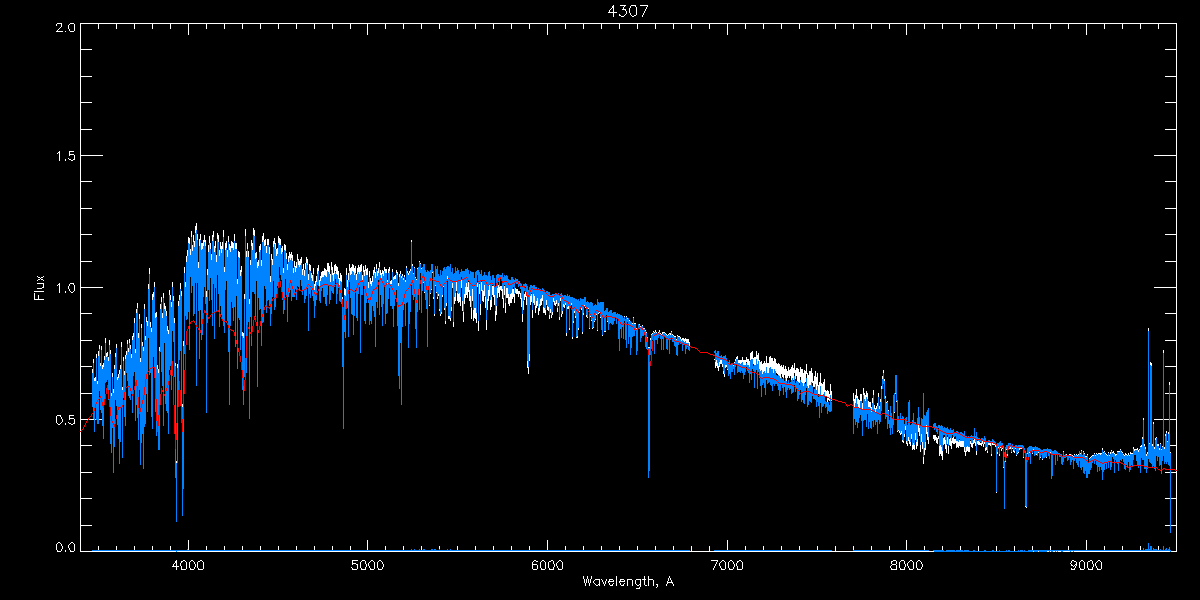
Task: Click the 0.5 flux tick label
Action: (x=64, y=419)
